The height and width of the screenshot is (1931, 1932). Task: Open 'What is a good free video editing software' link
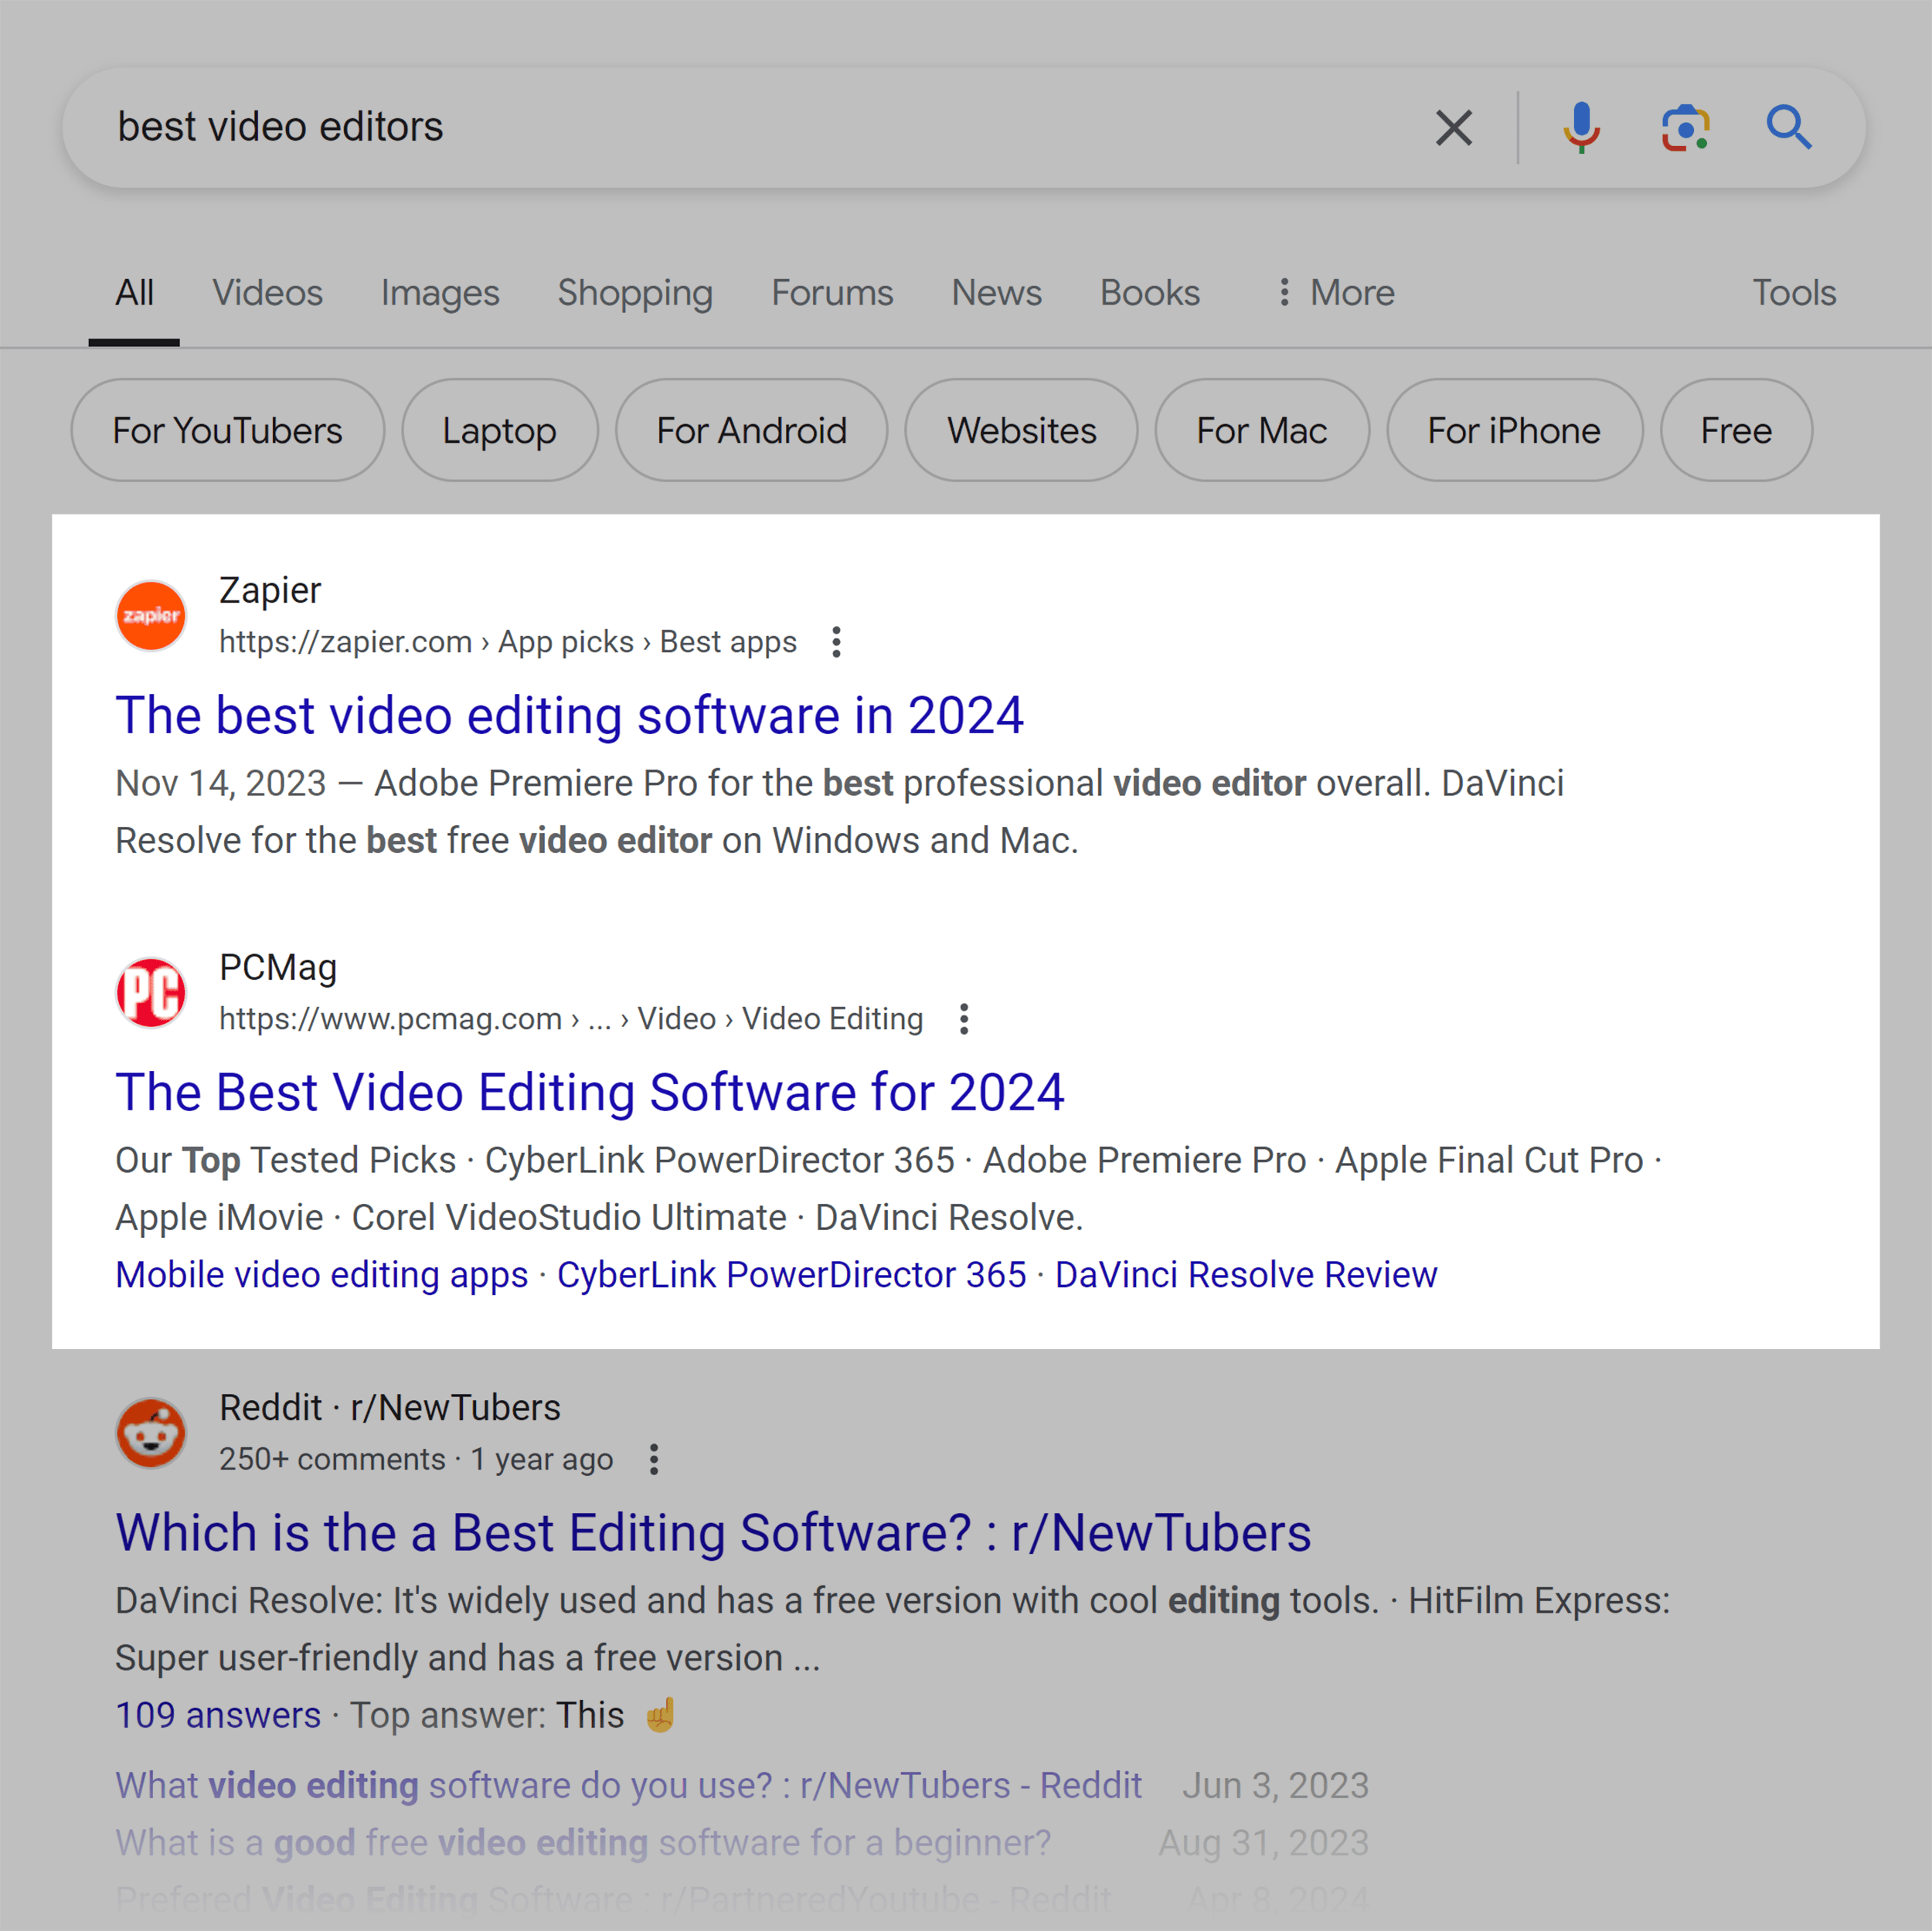click(583, 1843)
